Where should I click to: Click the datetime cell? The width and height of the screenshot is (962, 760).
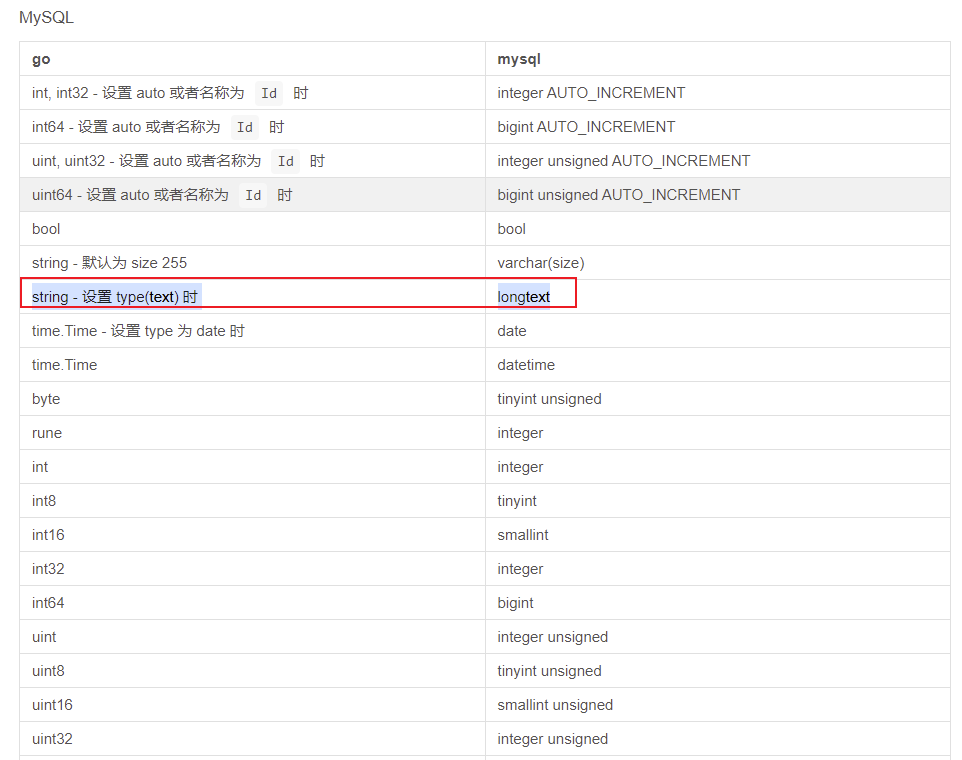pyautogui.click(x=524, y=364)
